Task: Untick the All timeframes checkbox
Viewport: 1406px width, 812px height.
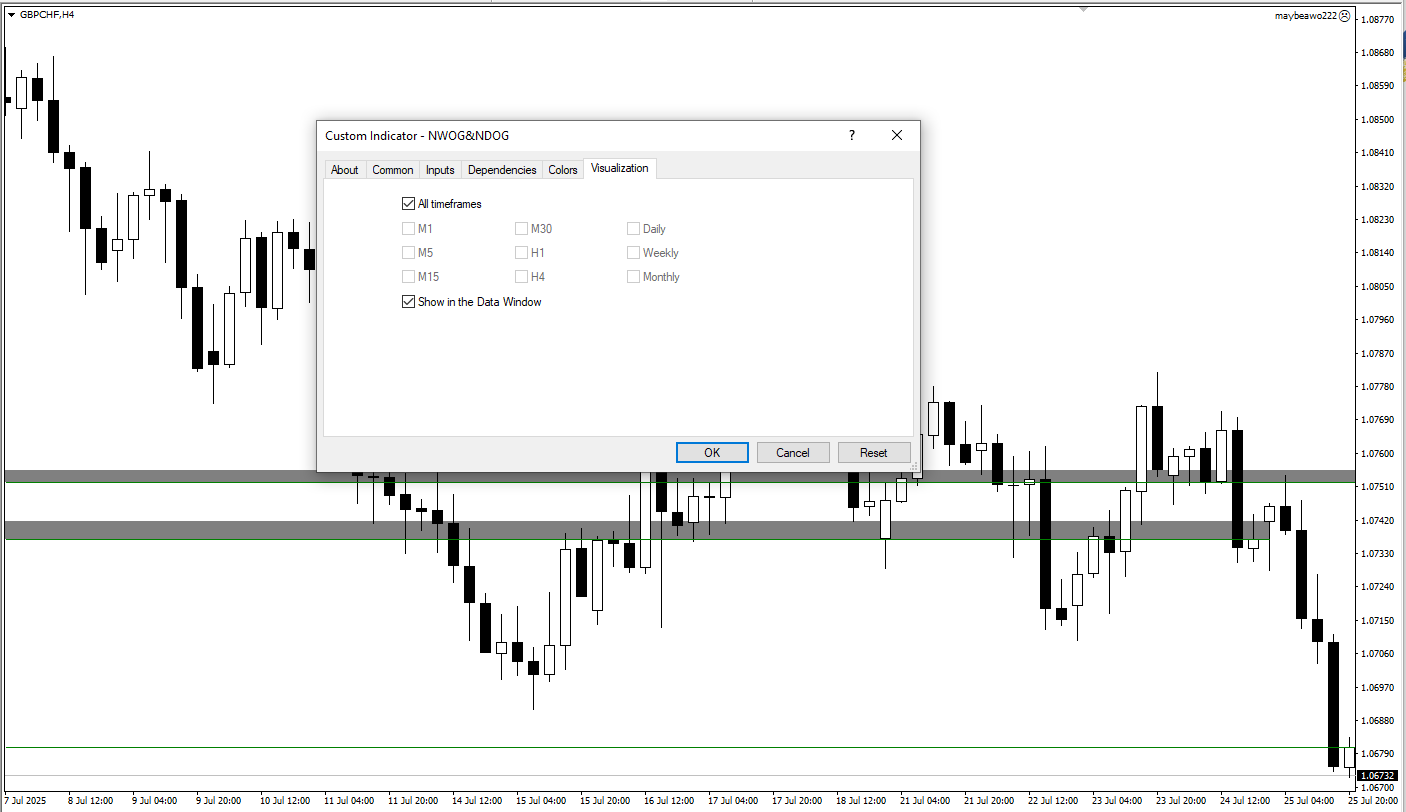Action: (x=408, y=204)
